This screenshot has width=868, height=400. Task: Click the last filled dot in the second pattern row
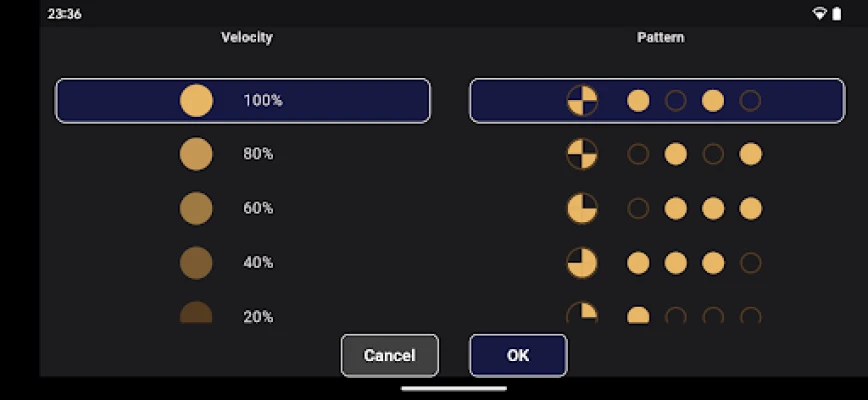[x=750, y=154]
